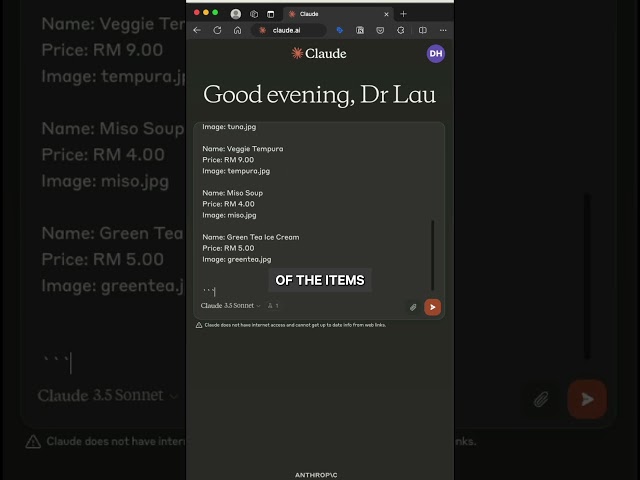Attach a file with the paperclip icon
This screenshot has height=480, width=640.
(x=413, y=307)
